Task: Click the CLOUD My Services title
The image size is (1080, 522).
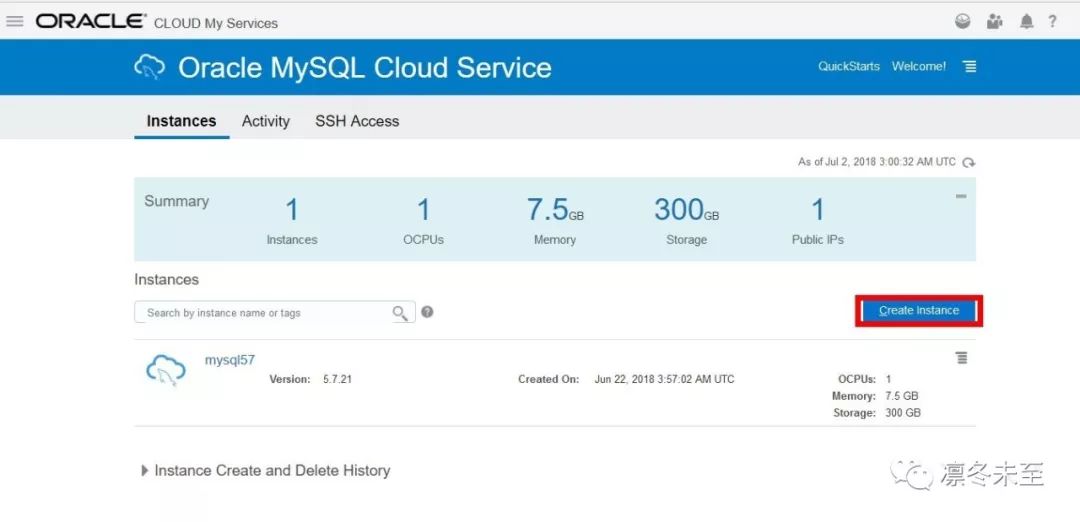Action: tap(216, 23)
